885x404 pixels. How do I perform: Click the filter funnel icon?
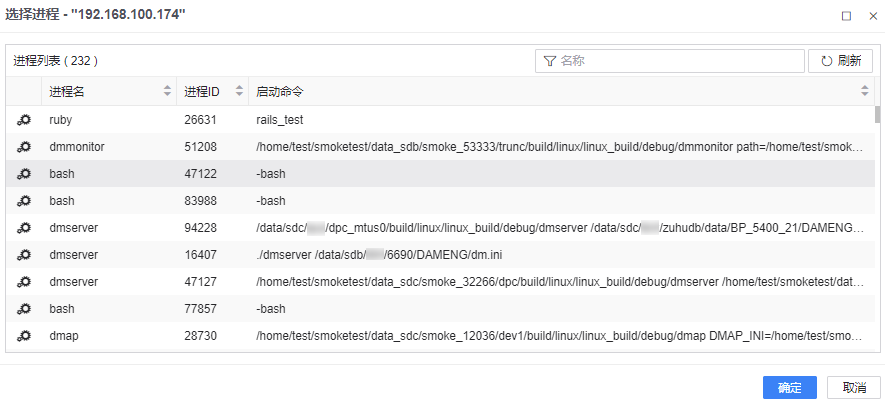coord(549,61)
